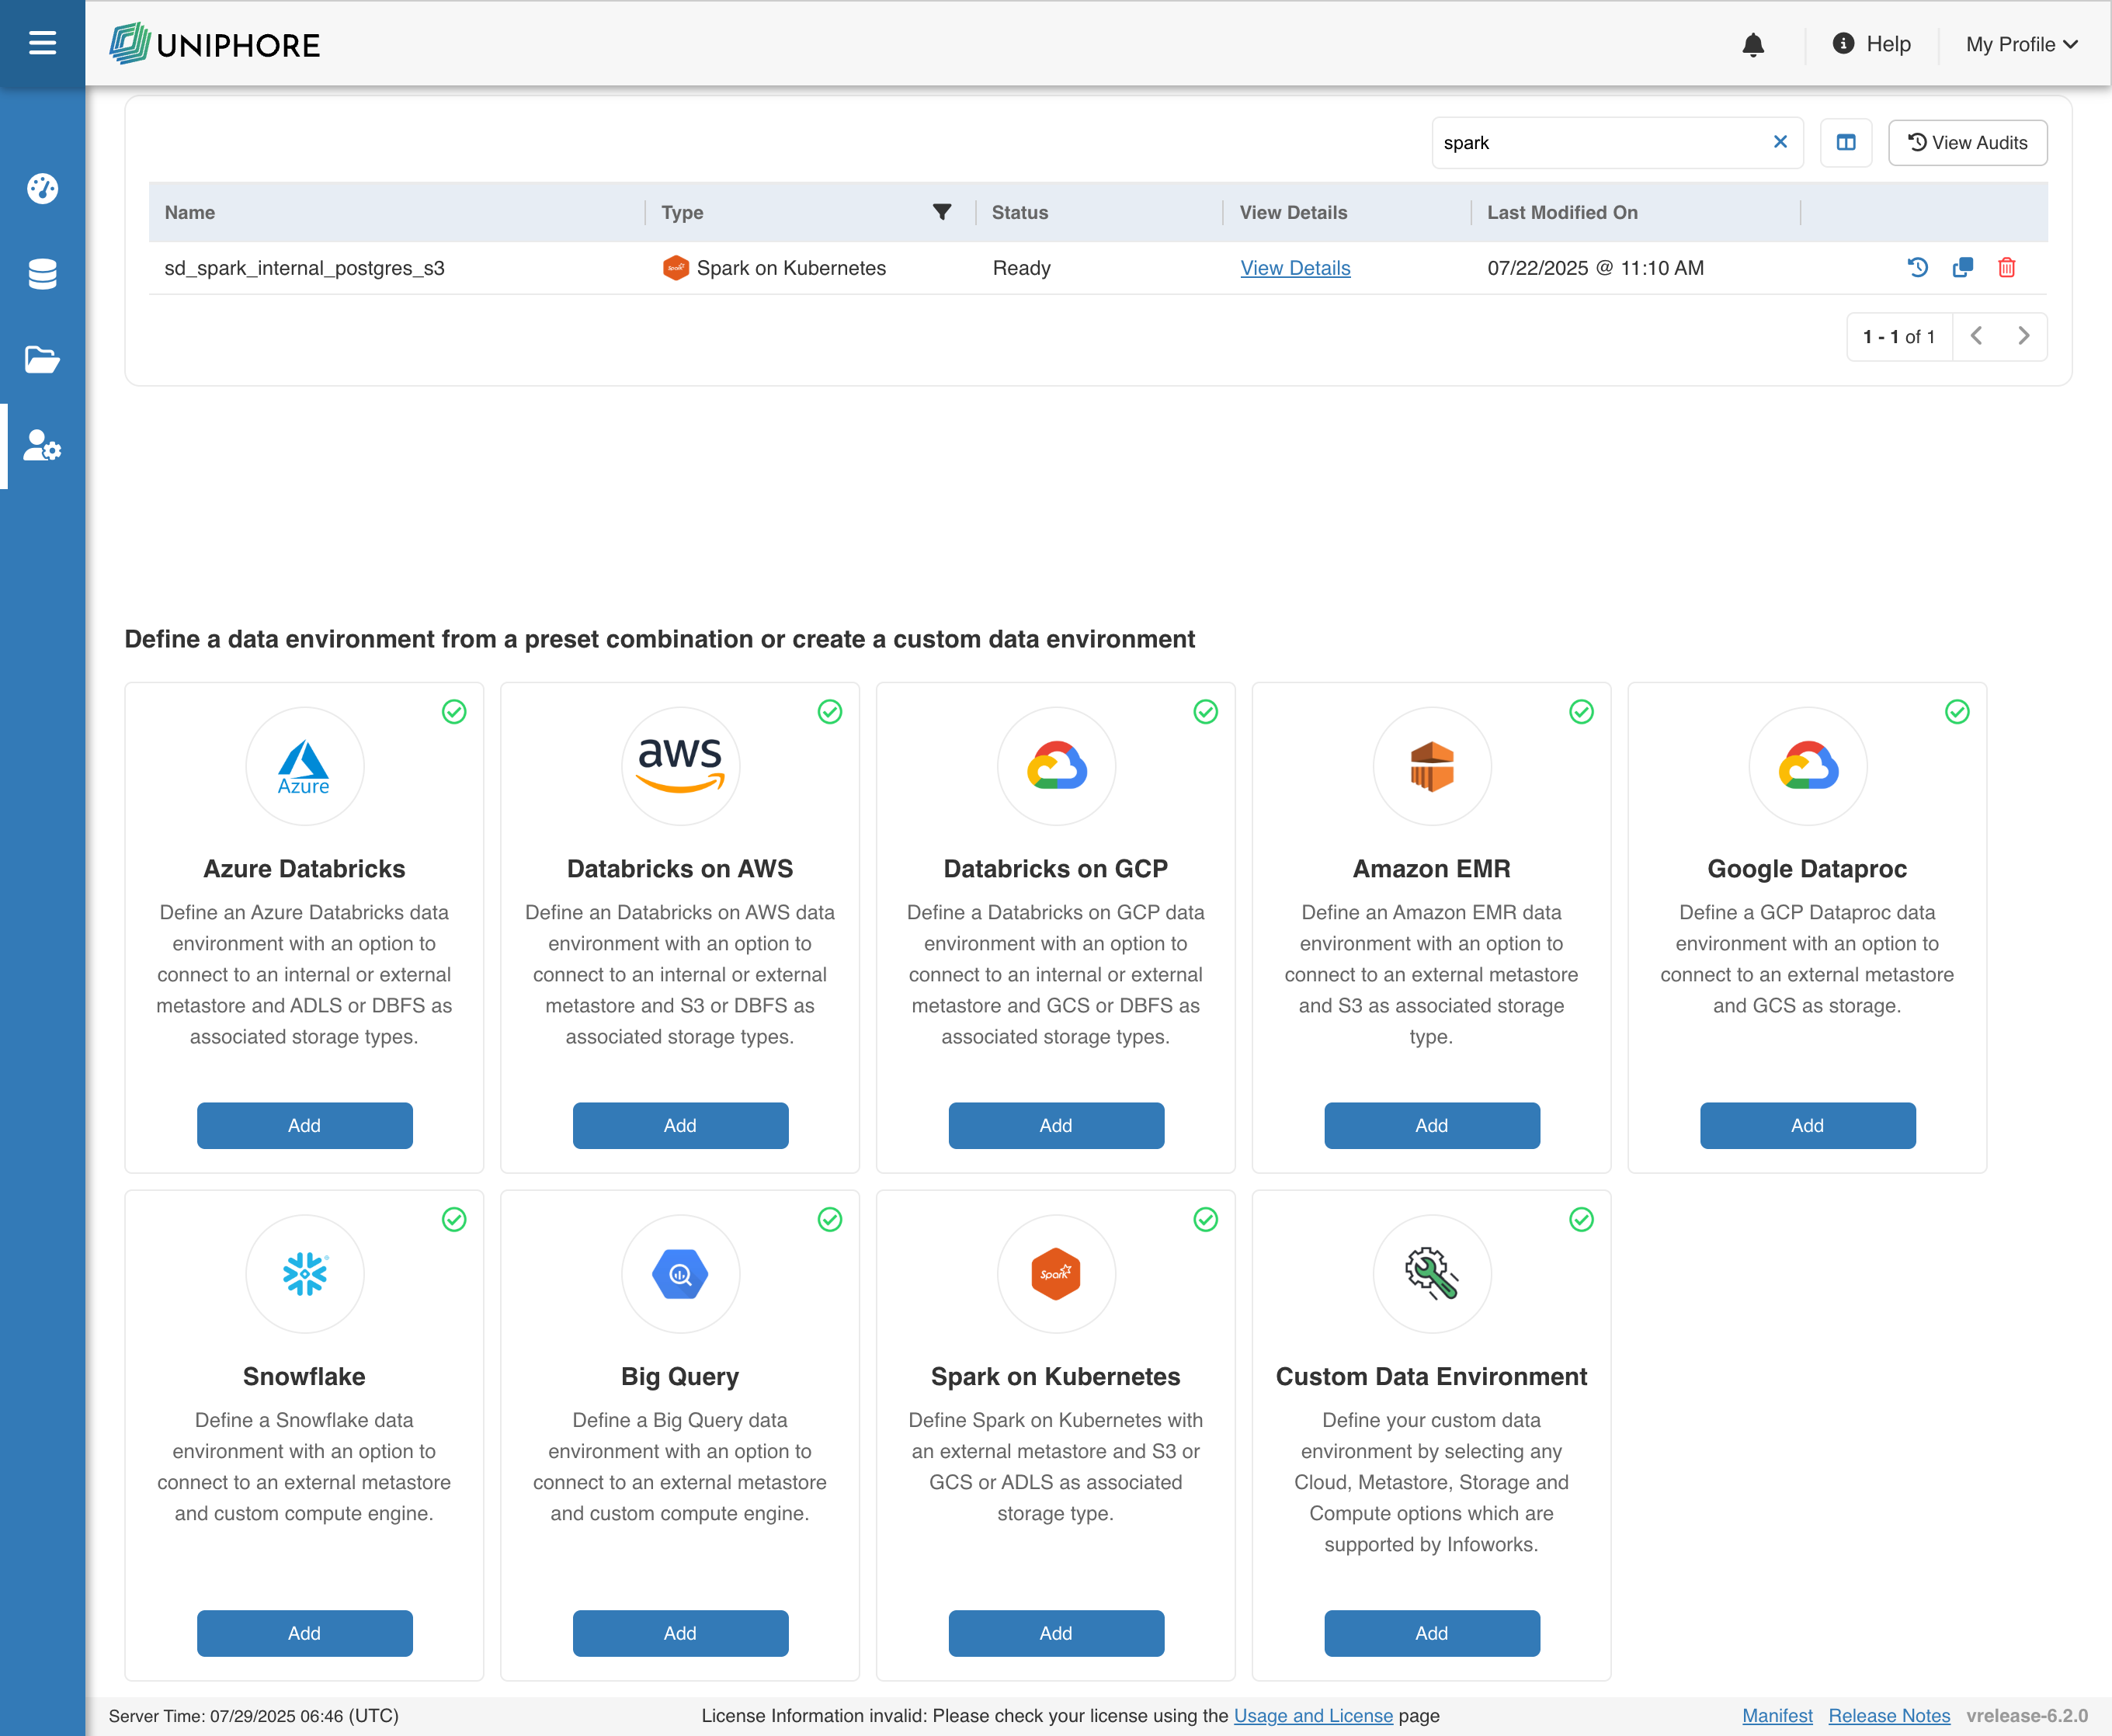Select the sd_spark_internal_postgres_s3 row name
This screenshot has height=1736, width=2112.
(x=304, y=268)
